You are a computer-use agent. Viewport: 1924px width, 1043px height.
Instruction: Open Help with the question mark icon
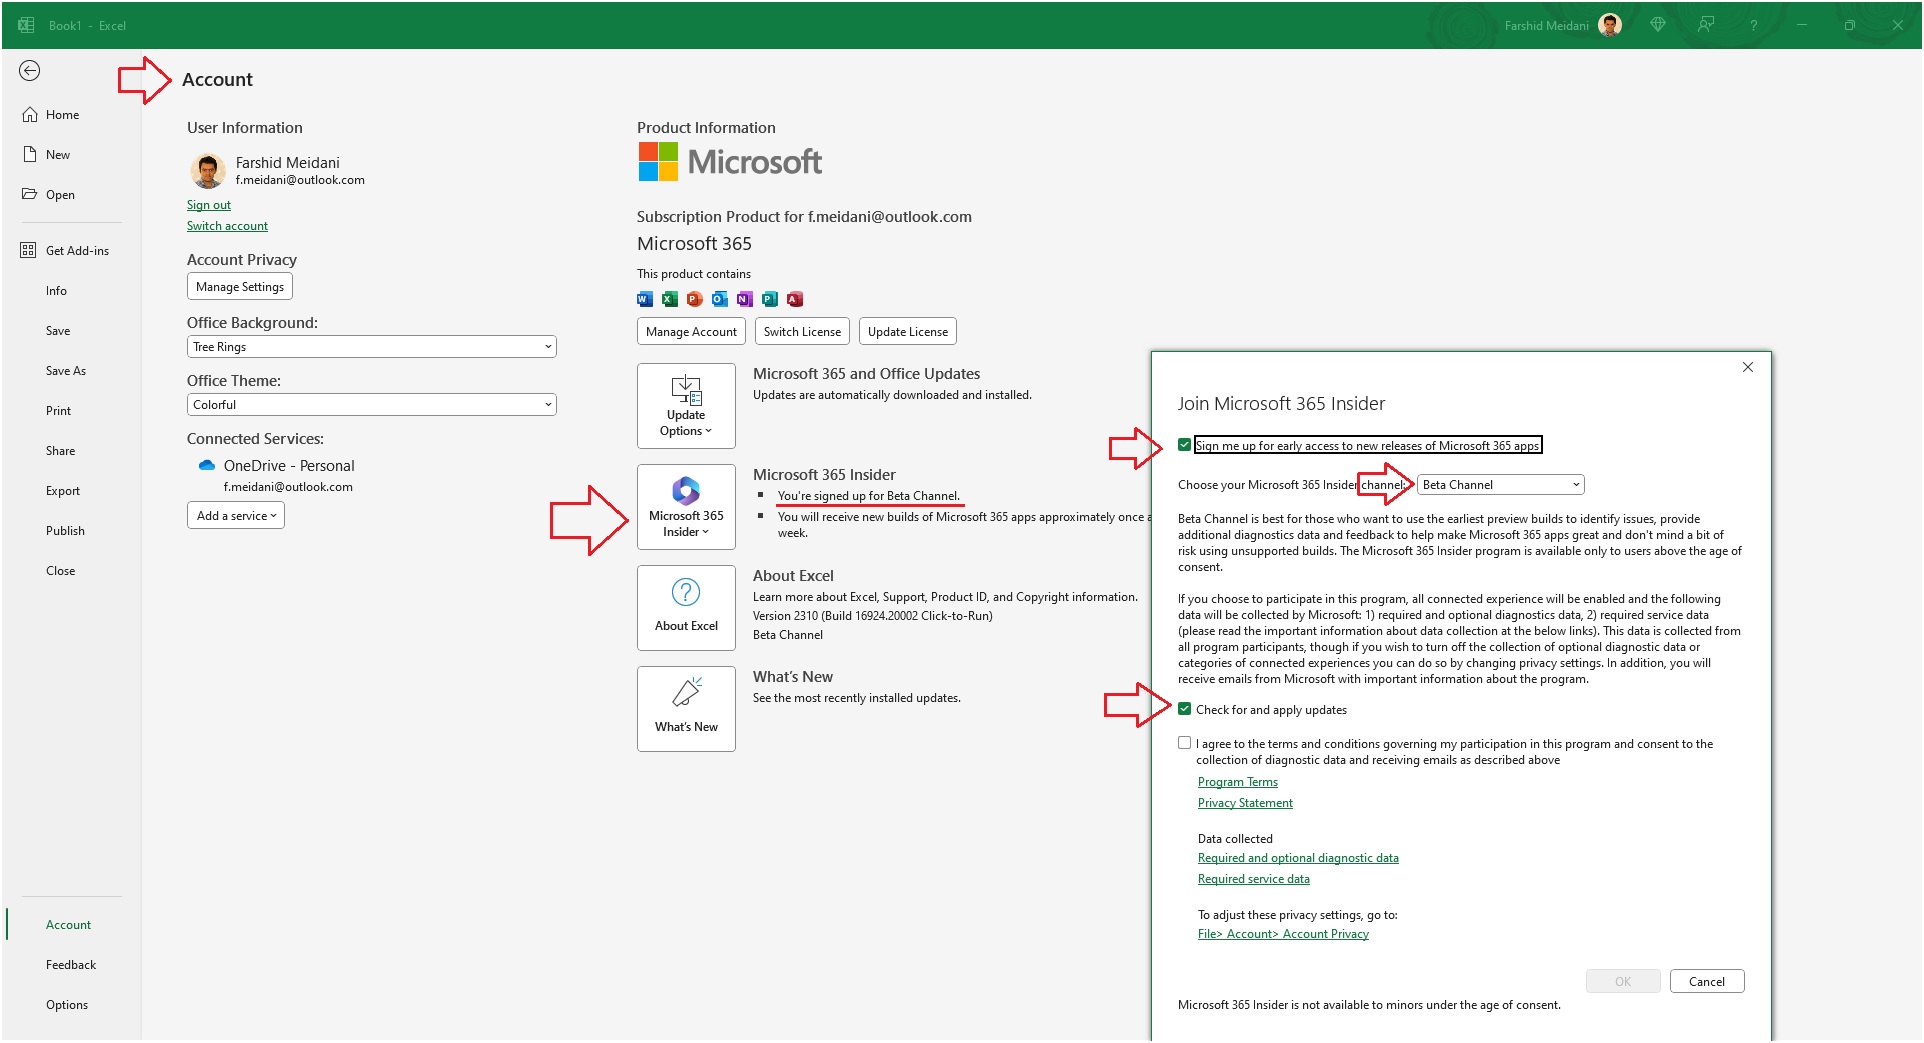click(1753, 25)
